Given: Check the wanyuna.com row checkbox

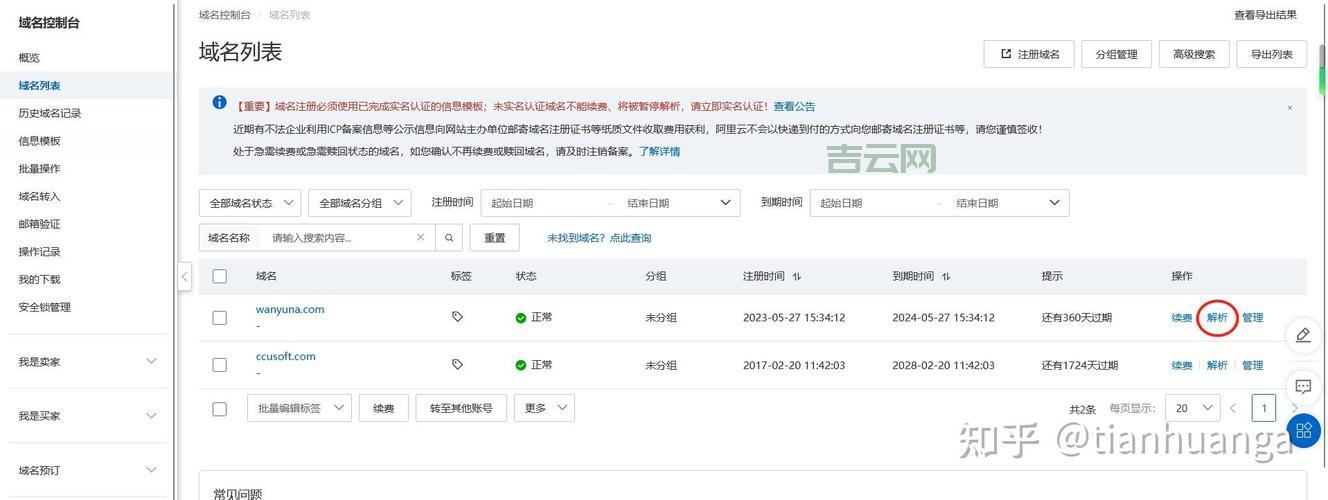Looking at the screenshot, I should click(x=220, y=318).
